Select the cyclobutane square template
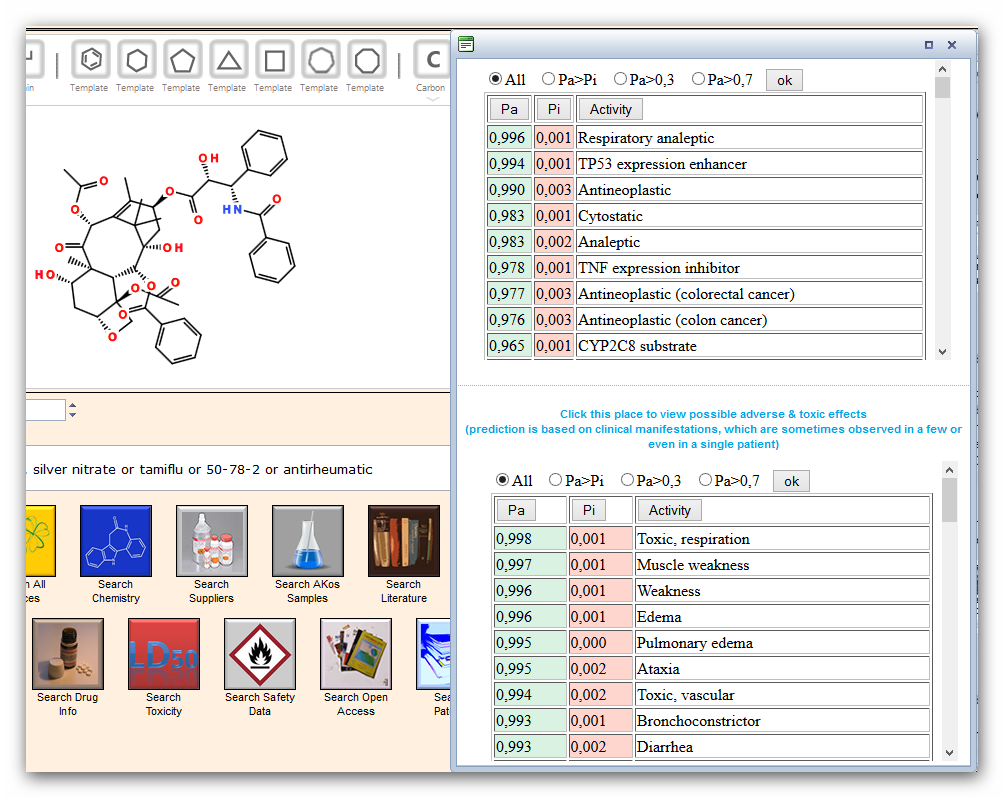 click(275, 60)
